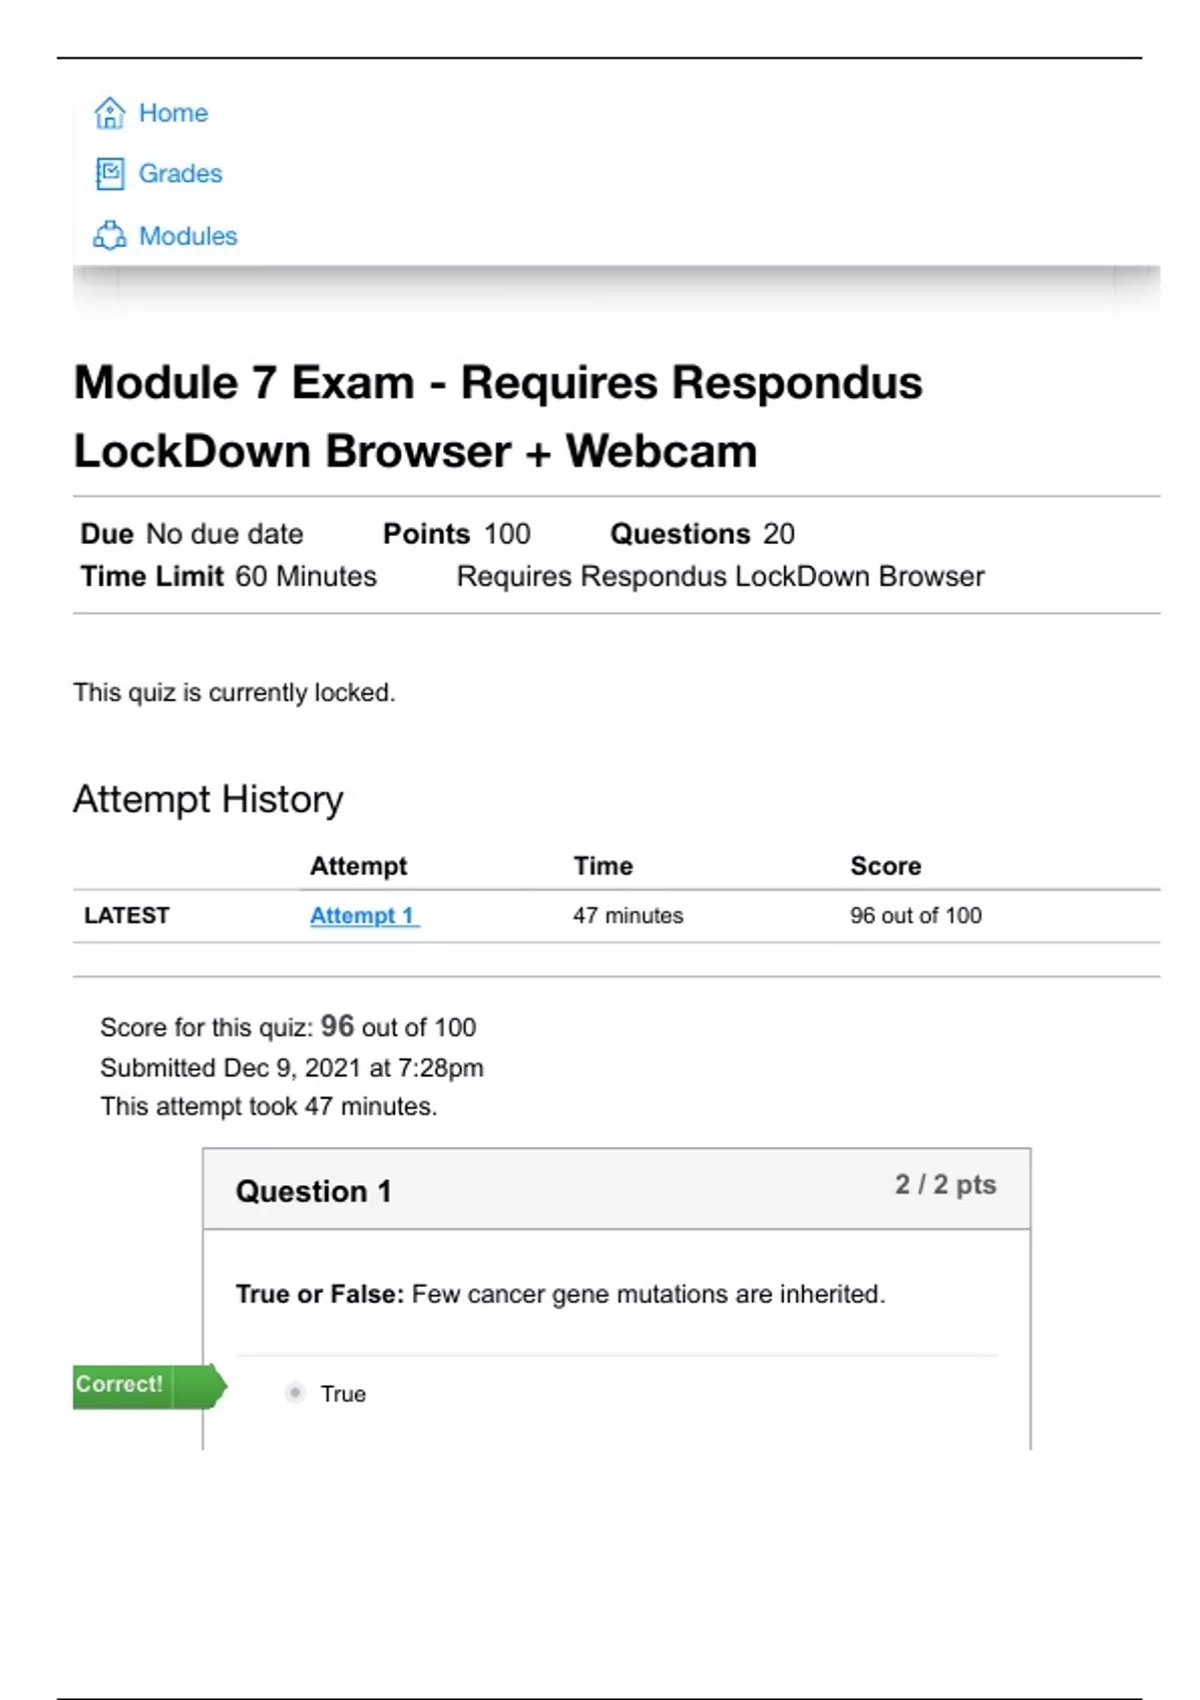The image size is (1200, 1700).
Task: Click the LATEST row label
Action: [127, 916]
